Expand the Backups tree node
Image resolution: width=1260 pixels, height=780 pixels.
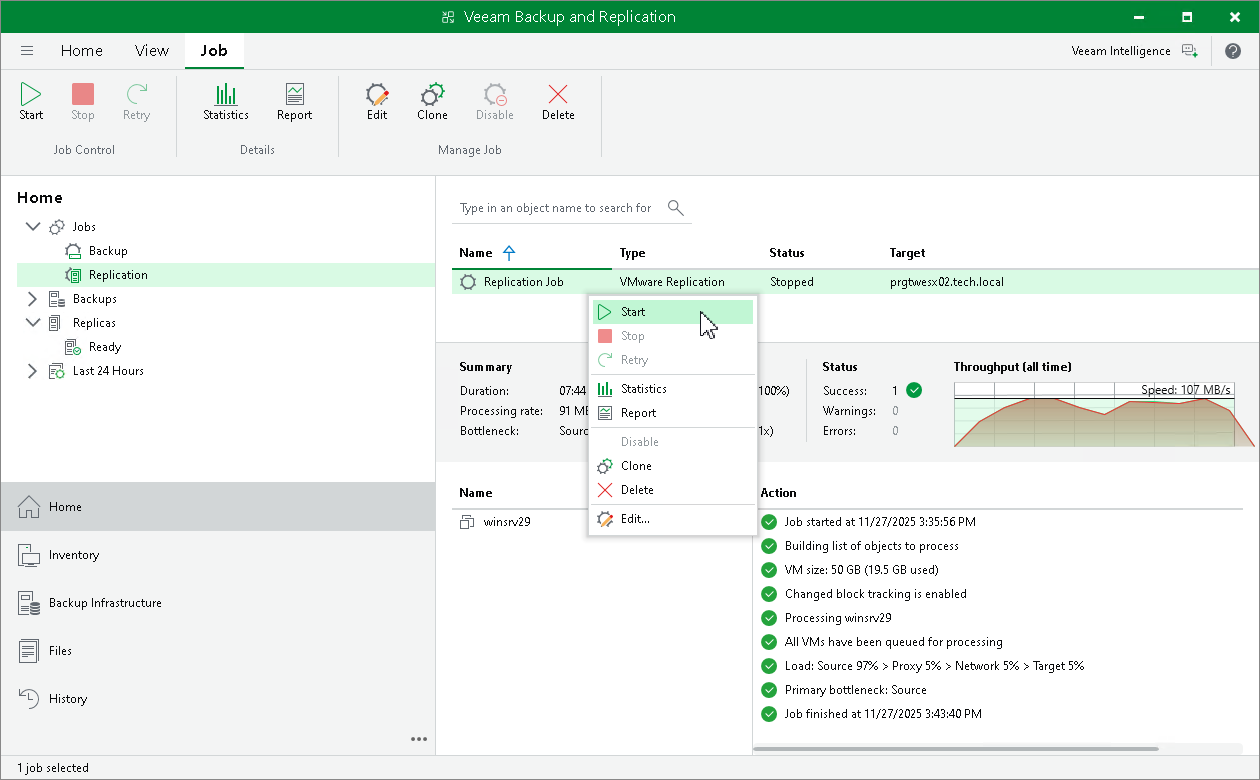[32, 299]
